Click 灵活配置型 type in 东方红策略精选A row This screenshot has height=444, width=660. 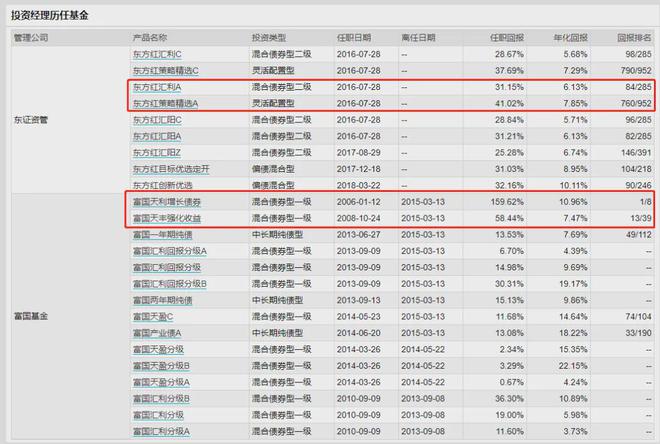click(x=273, y=104)
